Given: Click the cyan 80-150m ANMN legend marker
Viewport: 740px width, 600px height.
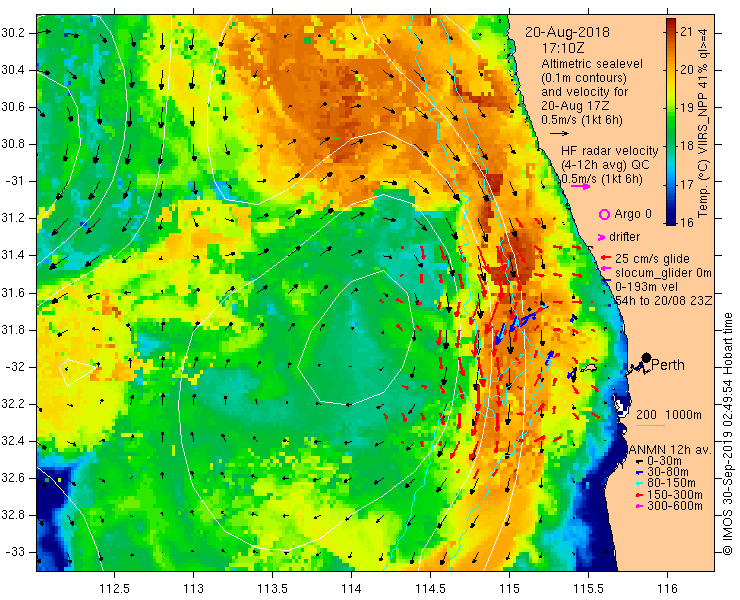Looking at the screenshot, I should [x=640, y=483].
